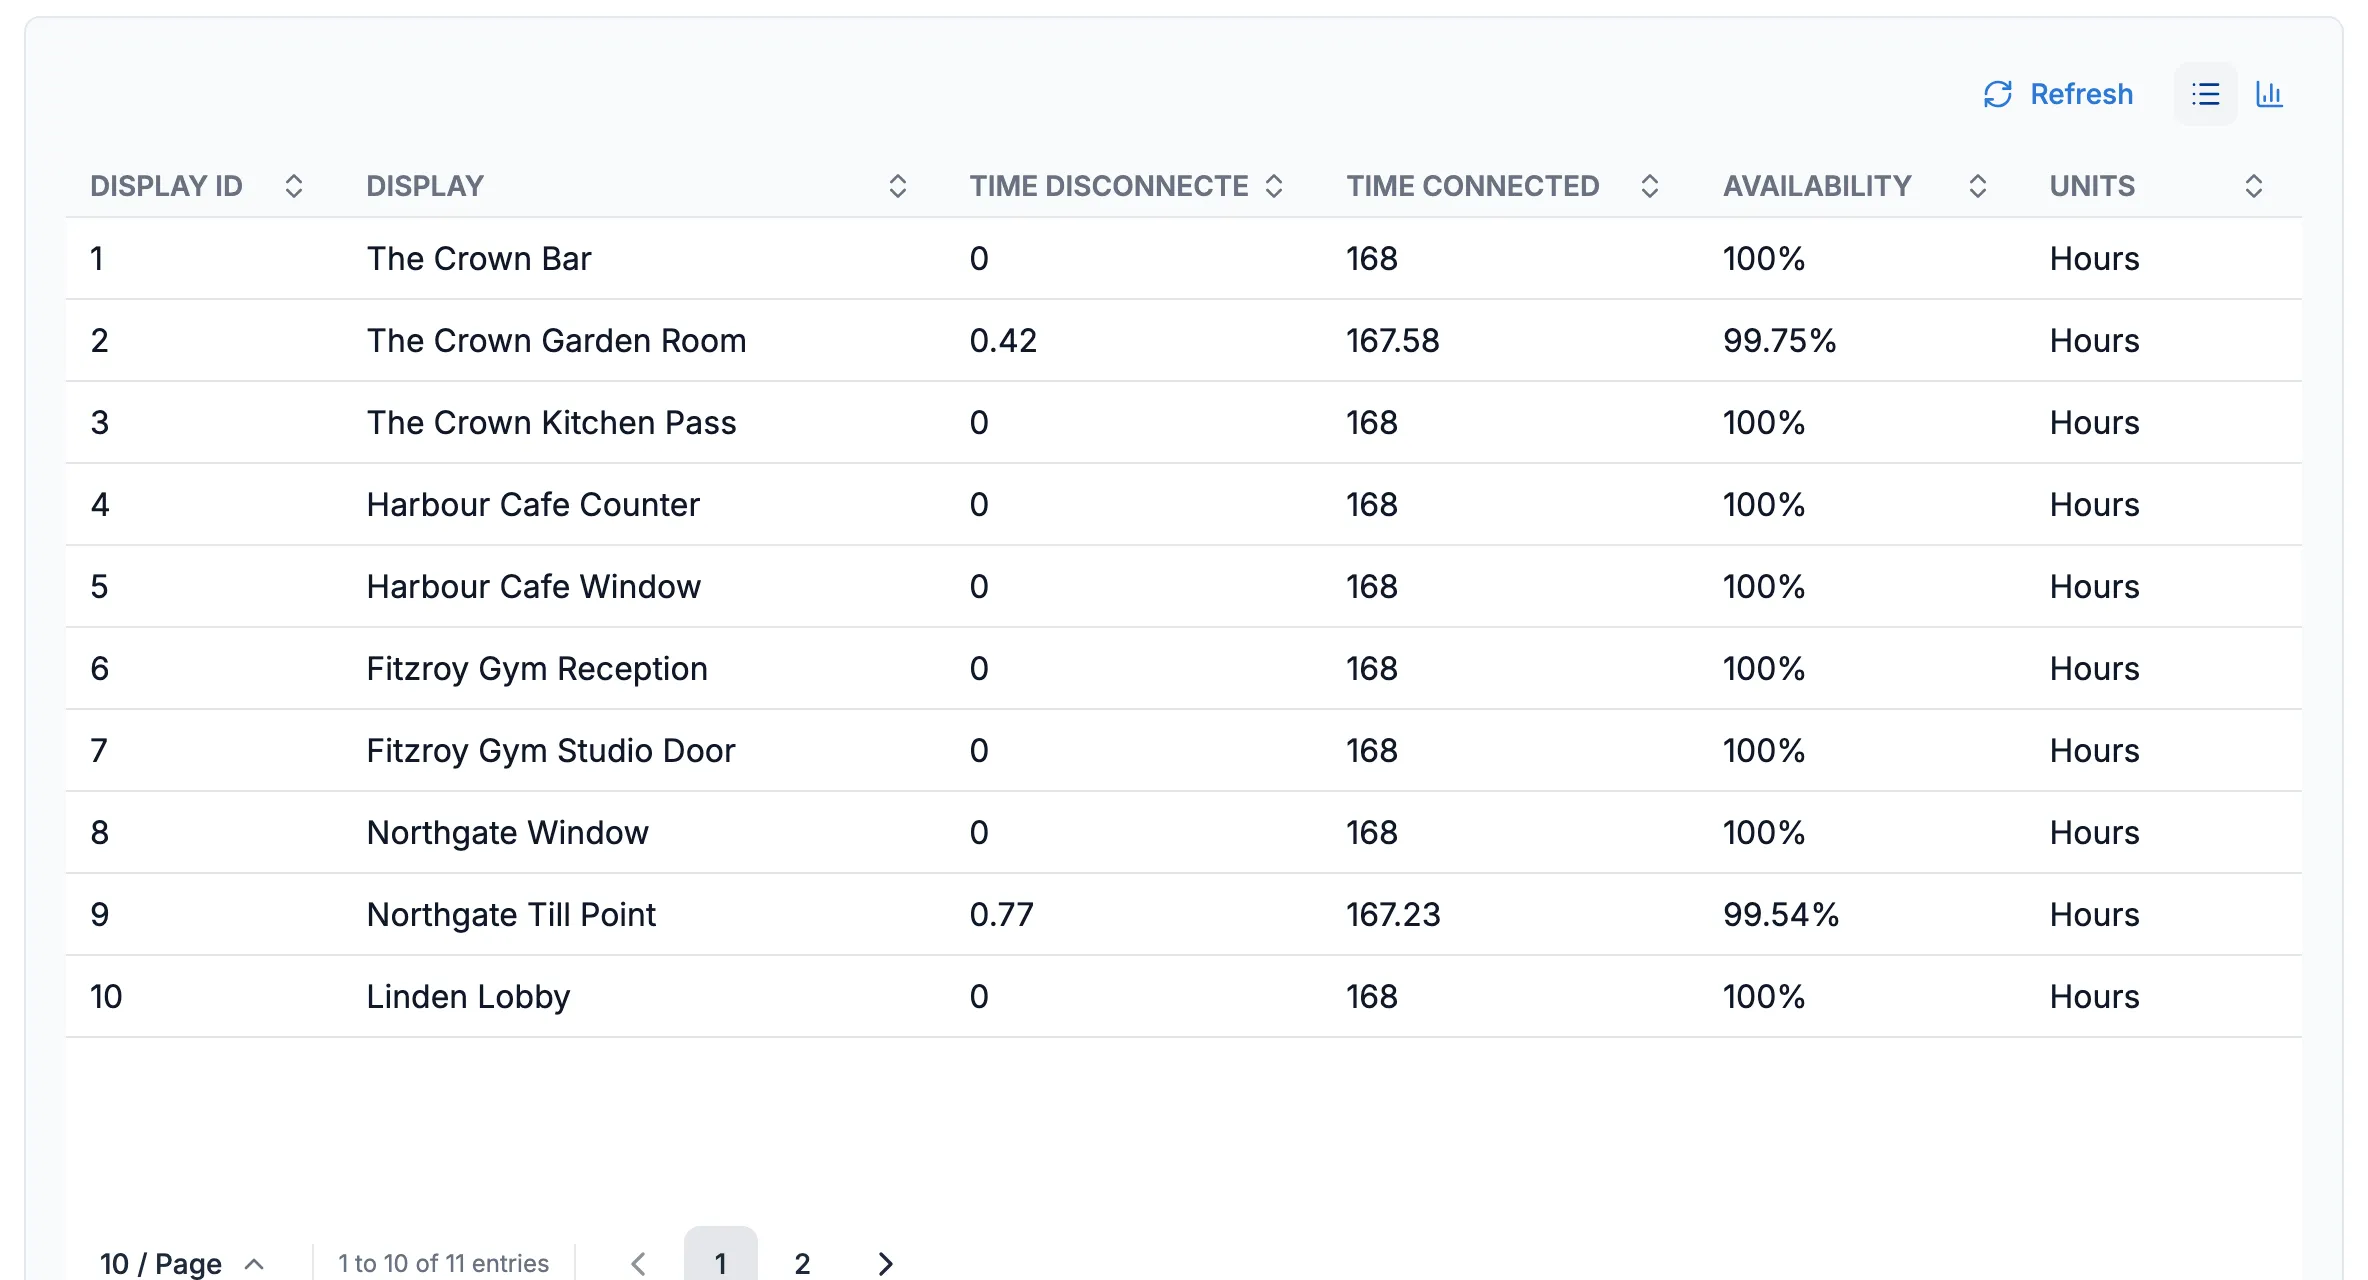Click display ID 10 cell
2368x1280 pixels.
pos(106,997)
